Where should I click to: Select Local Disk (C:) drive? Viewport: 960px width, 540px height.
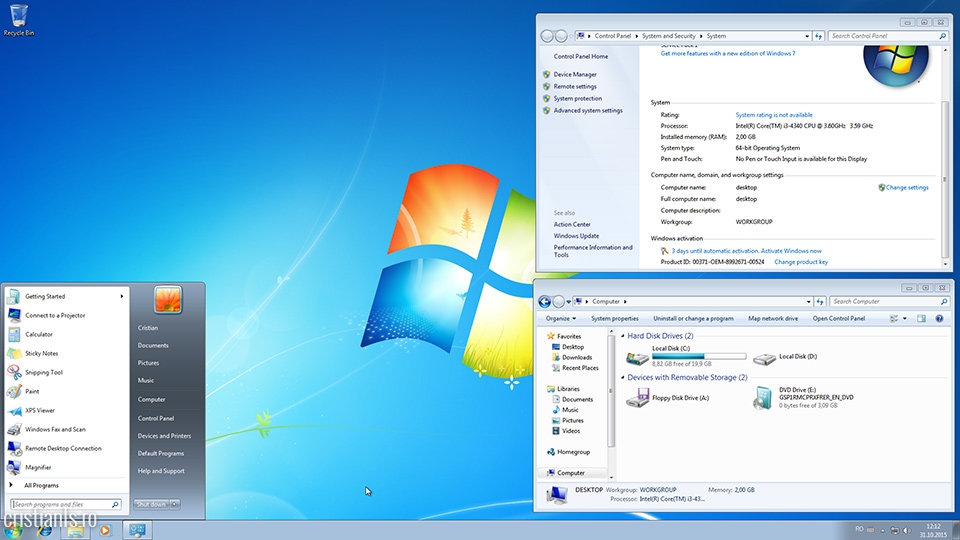pos(686,356)
